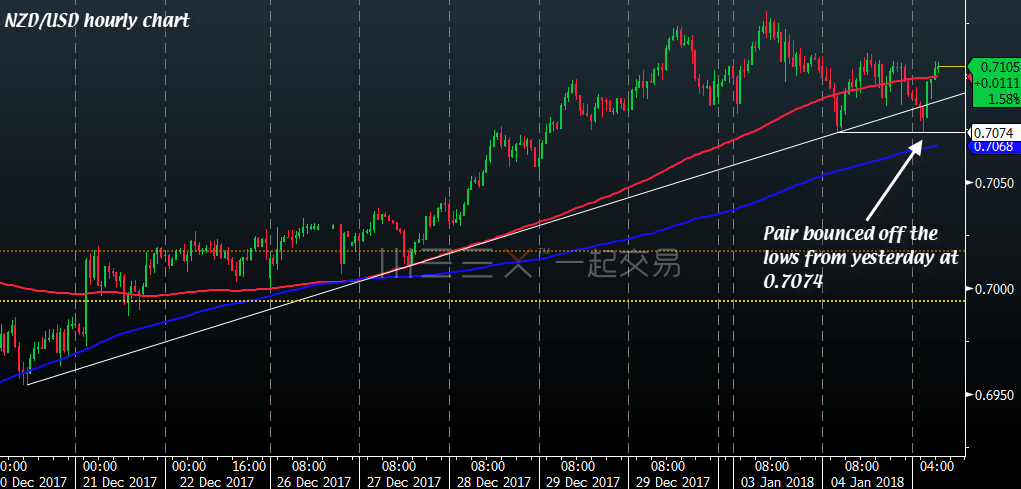Click the 0.6950 price axis tick
1021x489 pixels.
(993, 395)
